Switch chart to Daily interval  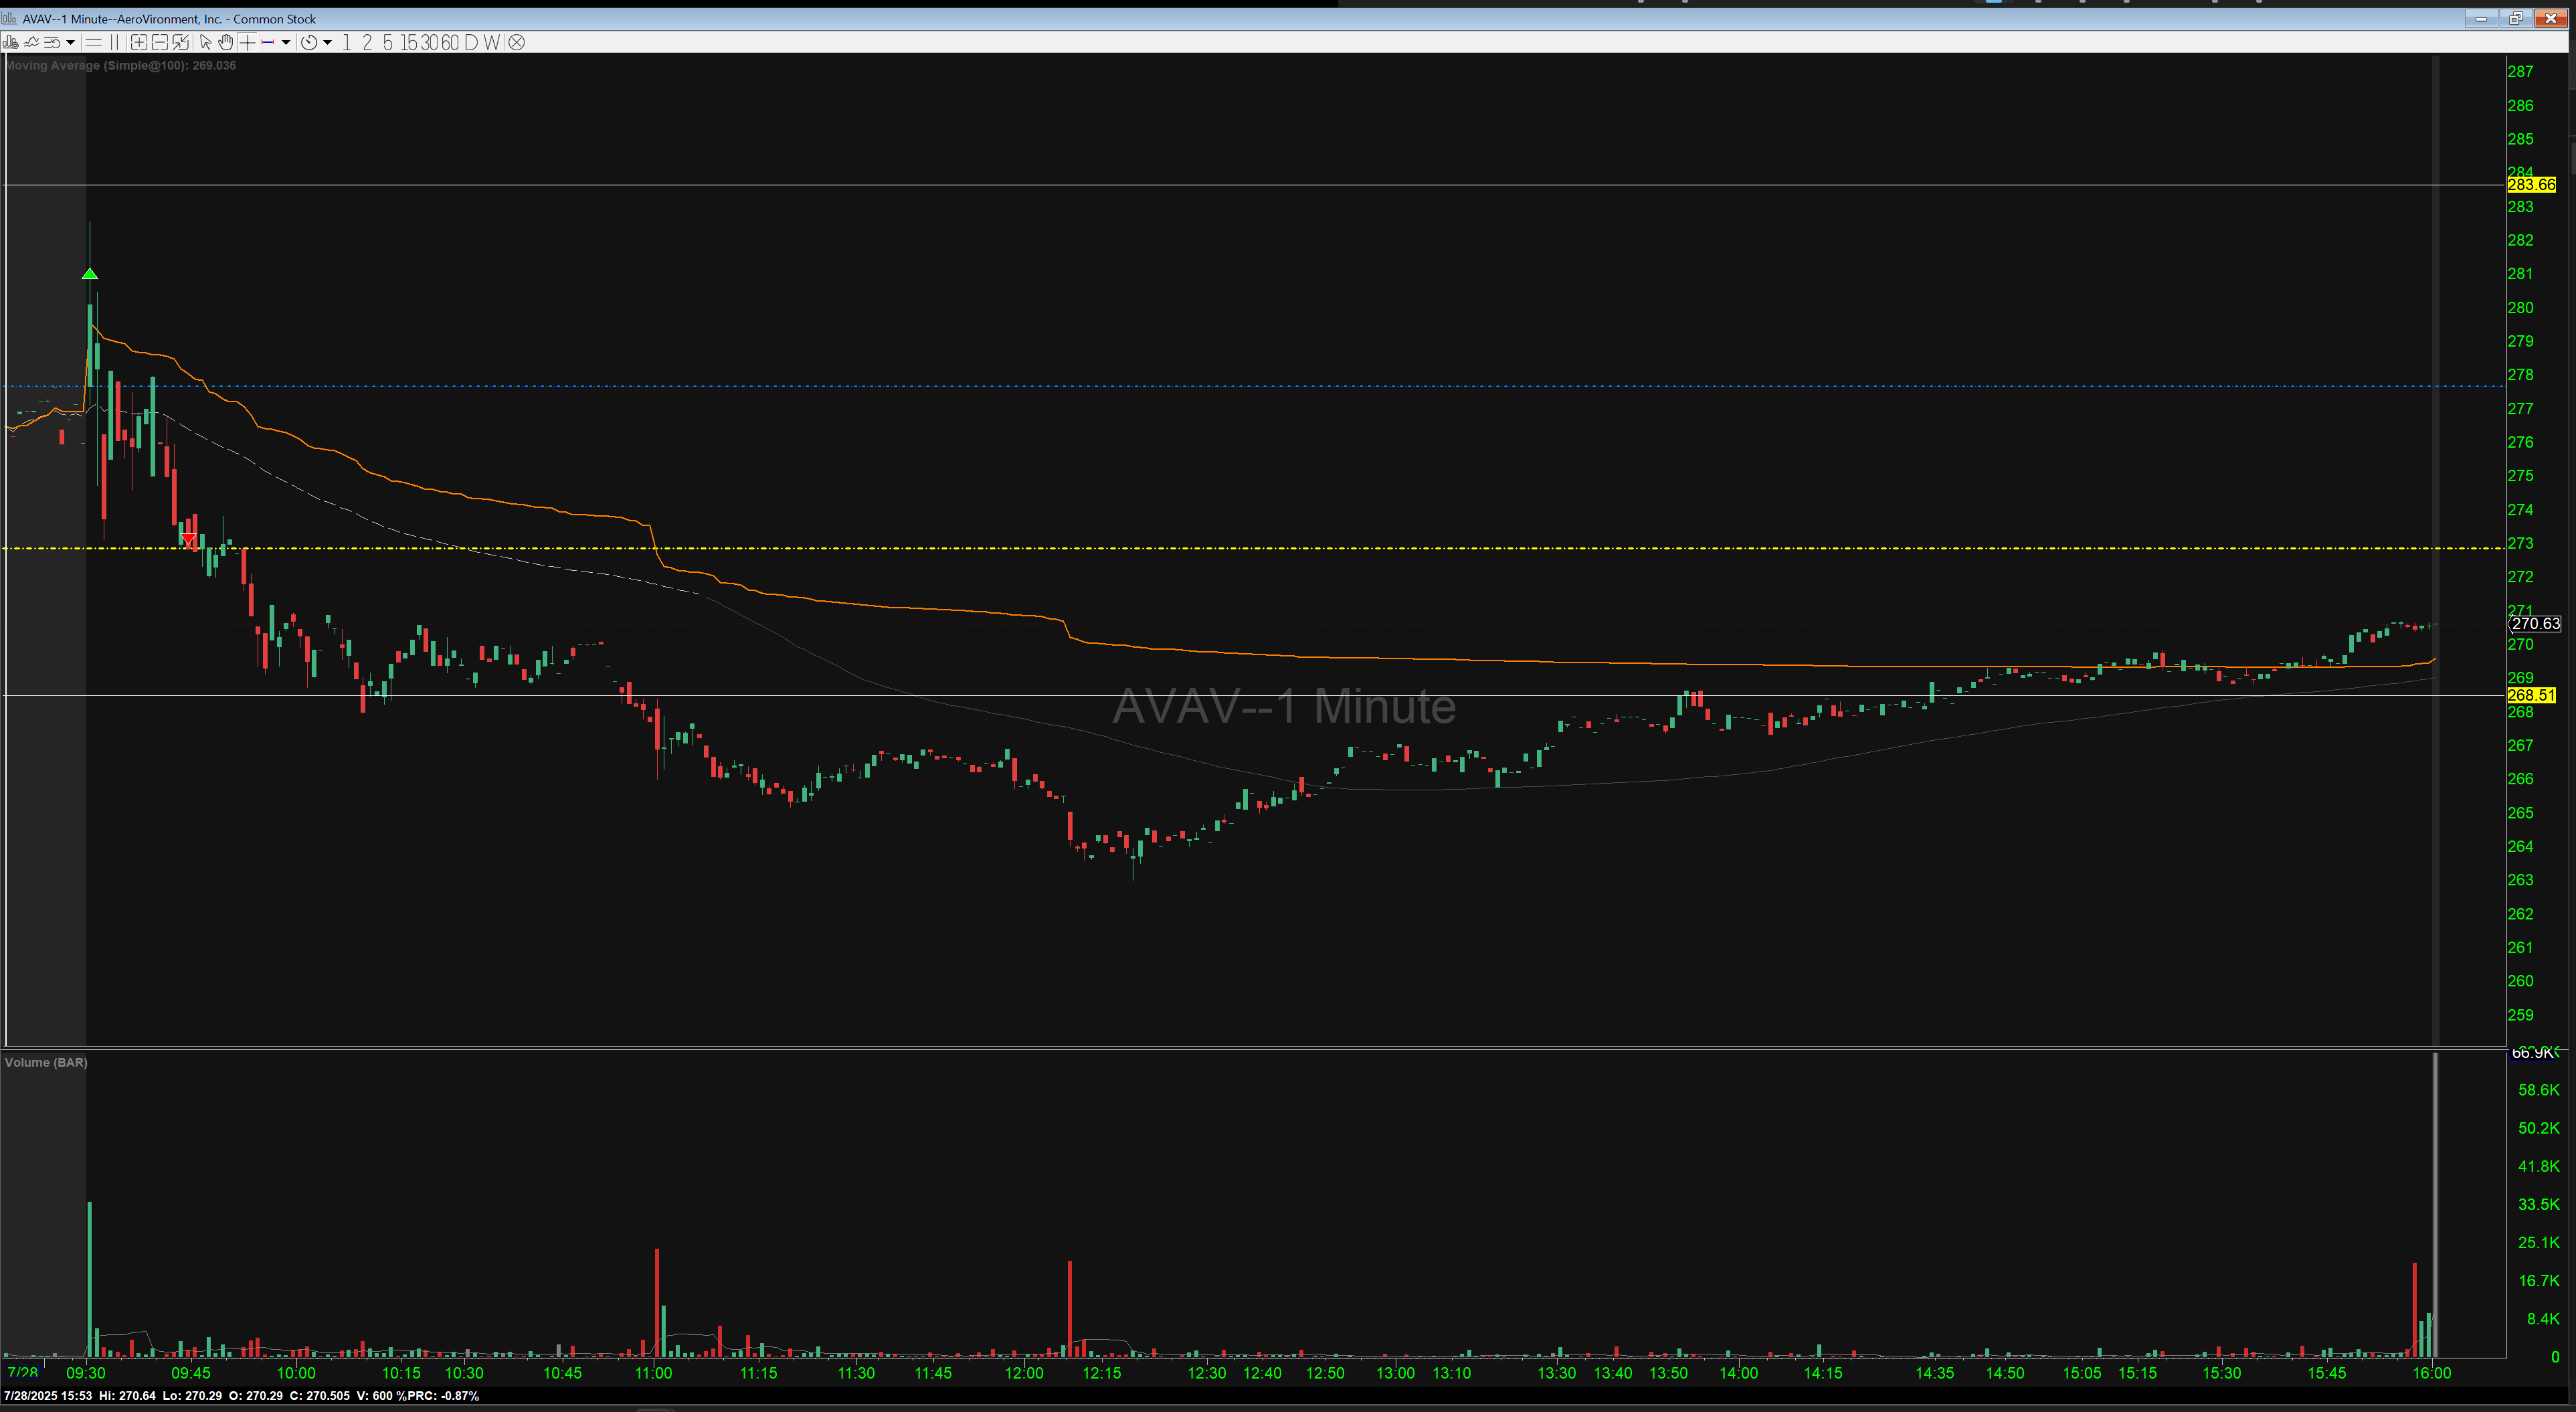click(471, 43)
